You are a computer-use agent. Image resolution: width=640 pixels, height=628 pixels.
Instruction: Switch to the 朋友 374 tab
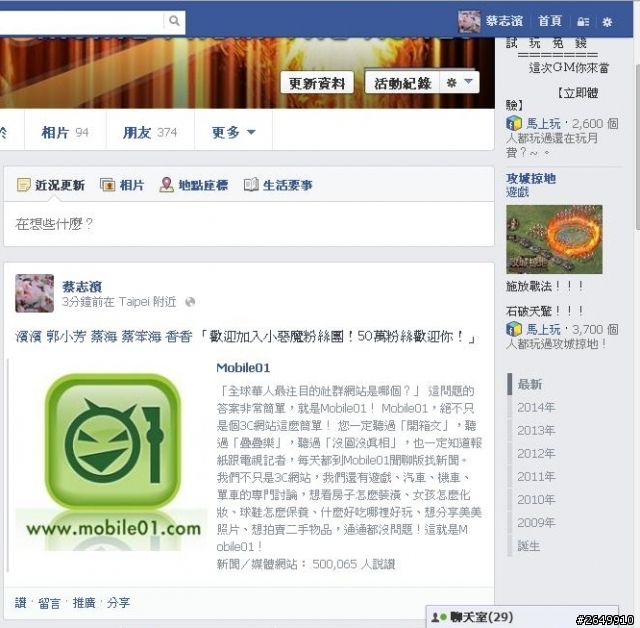click(150, 132)
